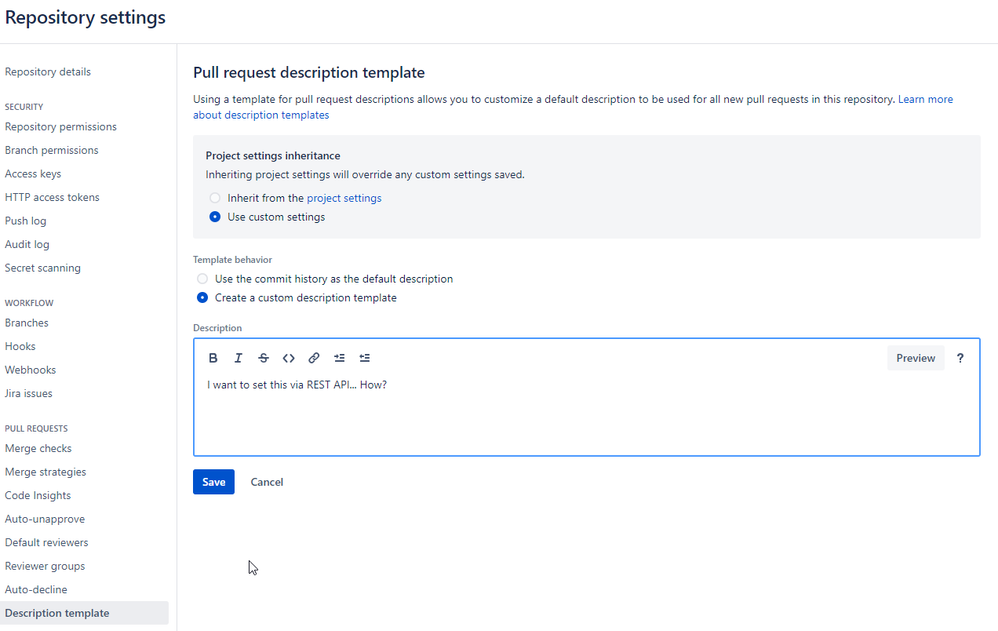The image size is (998, 631).
Task: Click the second list icon in editor toolbar
Action: (x=365, y=358)
